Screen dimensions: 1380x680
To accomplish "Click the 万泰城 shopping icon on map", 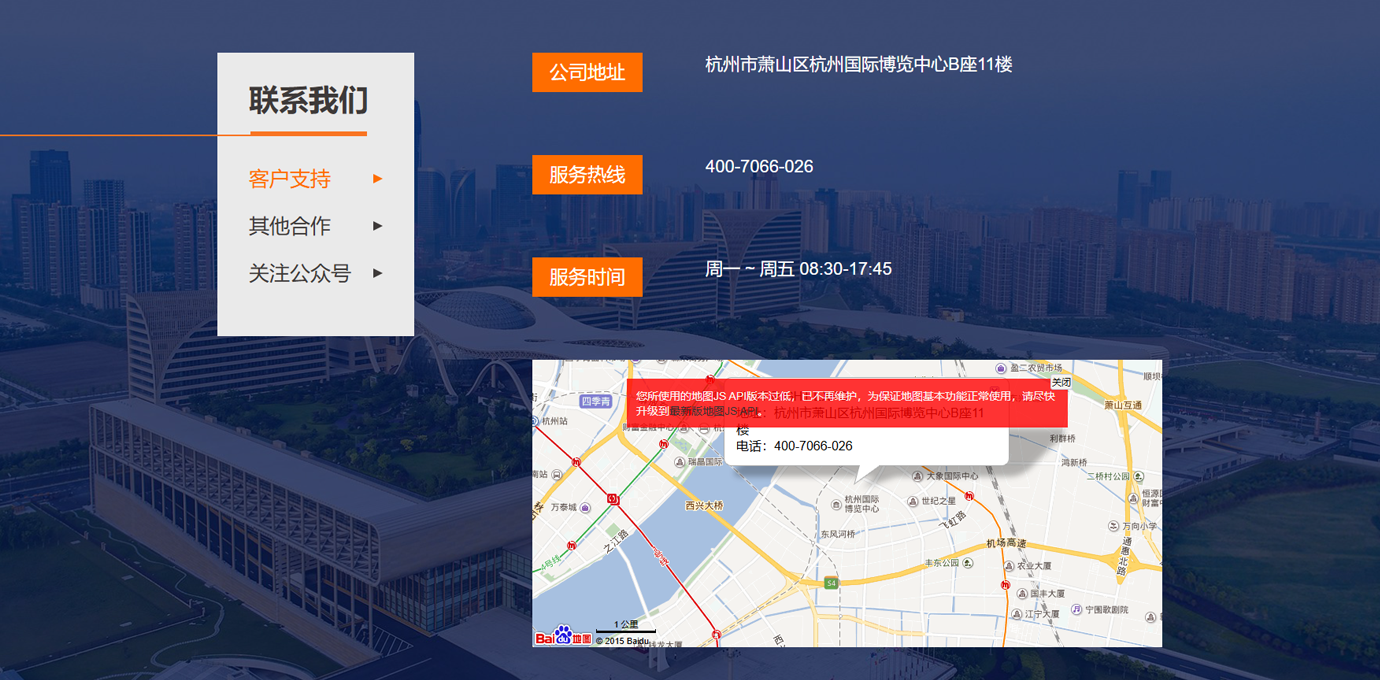I will coord(585,509).
